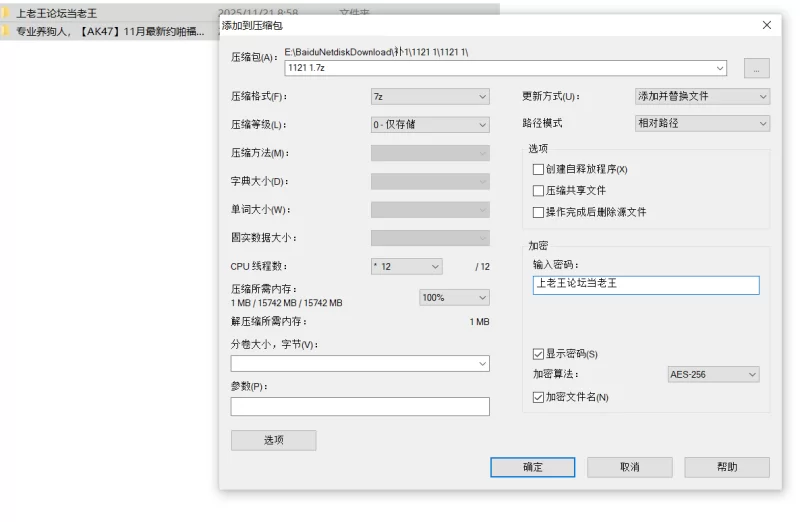Click the archive path text E:\BaiduNetdiskDownload

tap(377, 52)
